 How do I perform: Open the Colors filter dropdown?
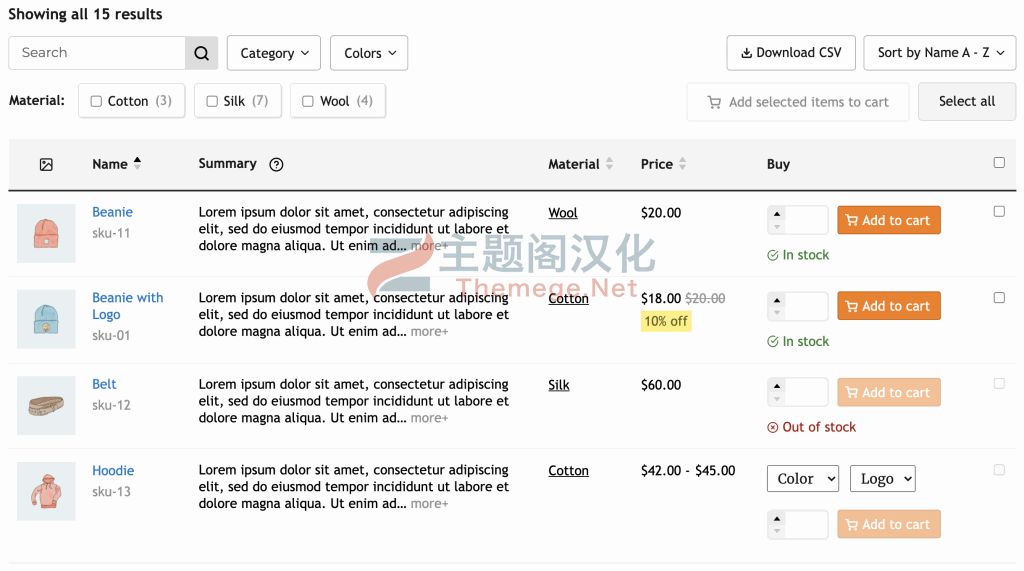coord(369,53)
